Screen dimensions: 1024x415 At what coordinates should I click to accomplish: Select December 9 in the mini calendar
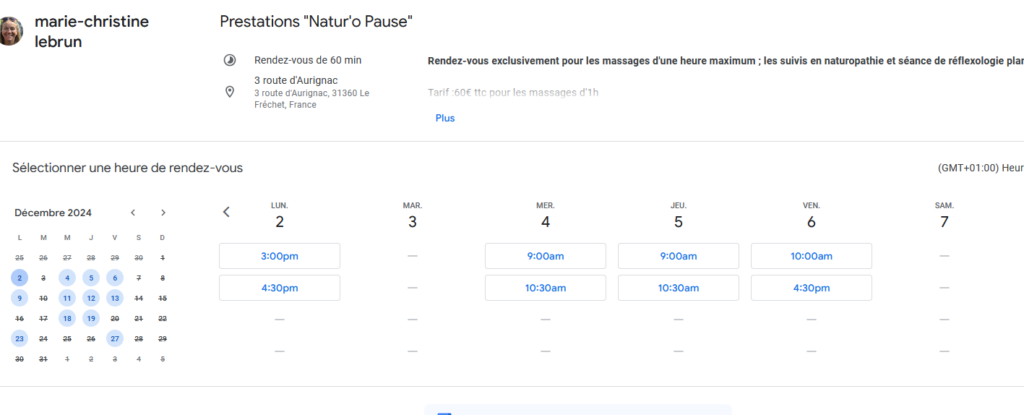click(x=19, y=298)
